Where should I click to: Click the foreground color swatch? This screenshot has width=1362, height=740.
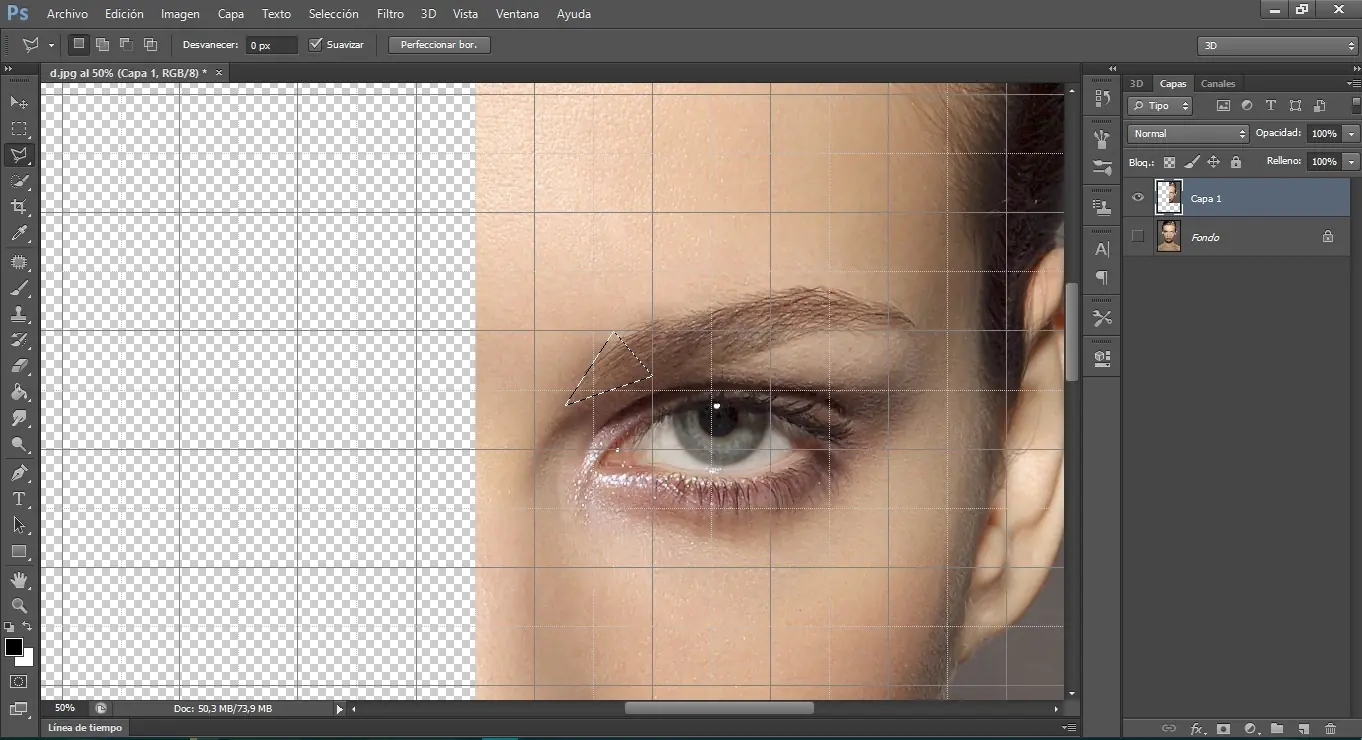click(14, 647)
